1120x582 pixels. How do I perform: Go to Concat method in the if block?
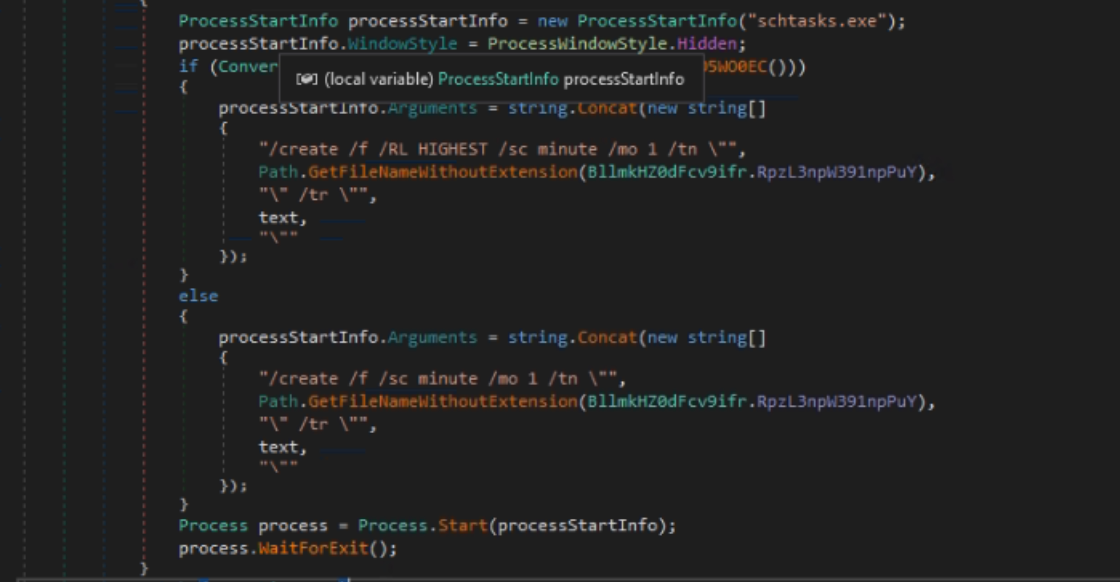606,108
